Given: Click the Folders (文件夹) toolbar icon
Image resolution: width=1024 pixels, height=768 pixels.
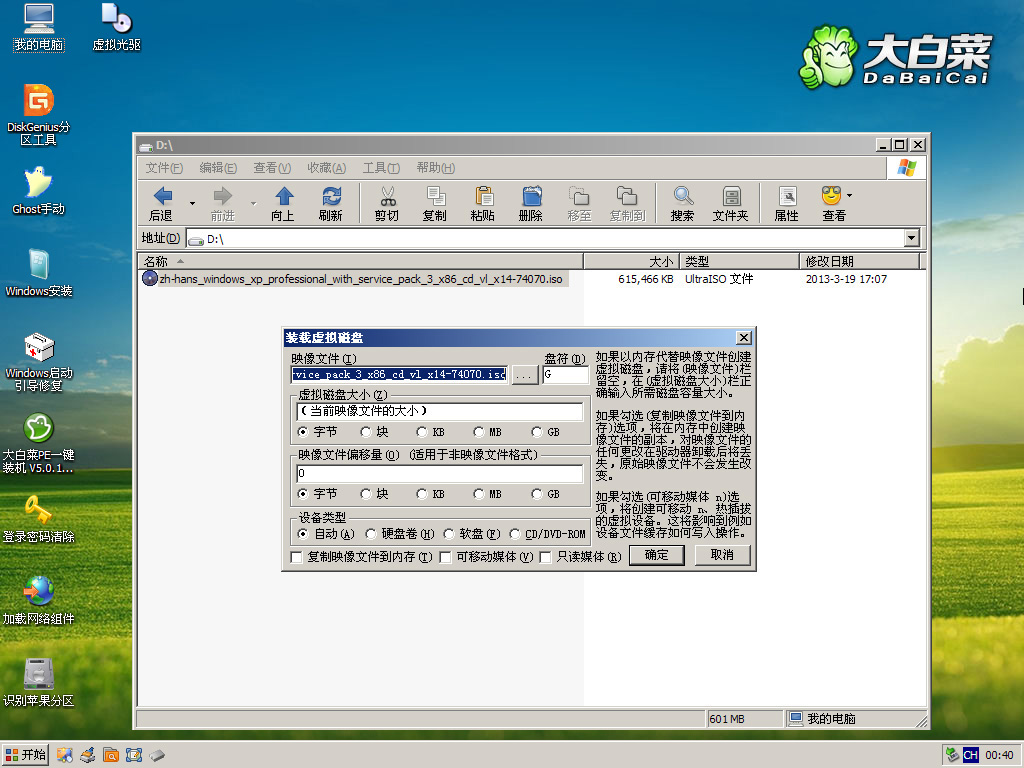Looking at the screenshot, I should 731,203.
